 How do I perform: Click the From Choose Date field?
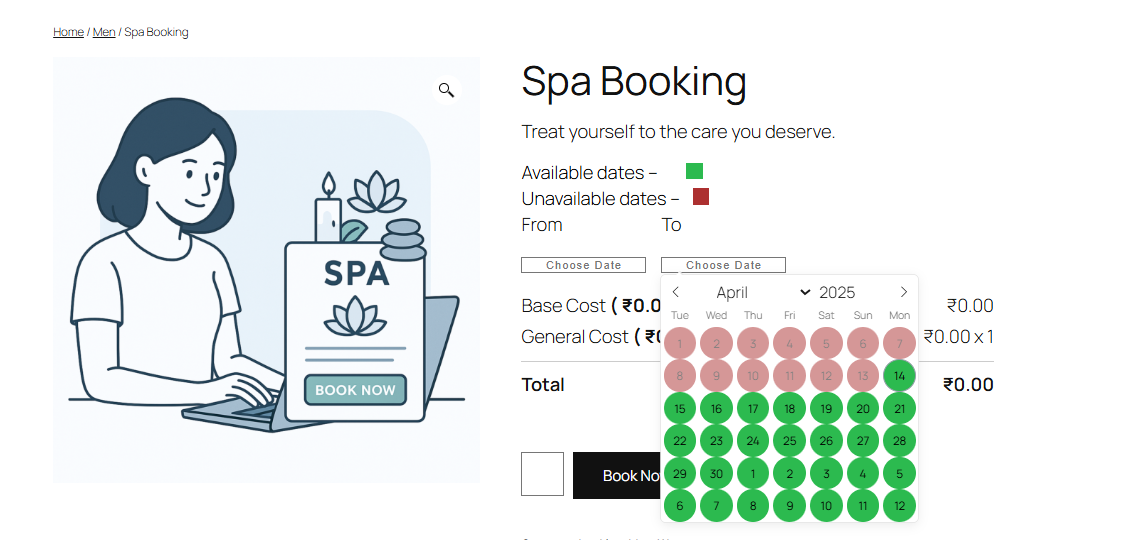click(x=583, y=265)
